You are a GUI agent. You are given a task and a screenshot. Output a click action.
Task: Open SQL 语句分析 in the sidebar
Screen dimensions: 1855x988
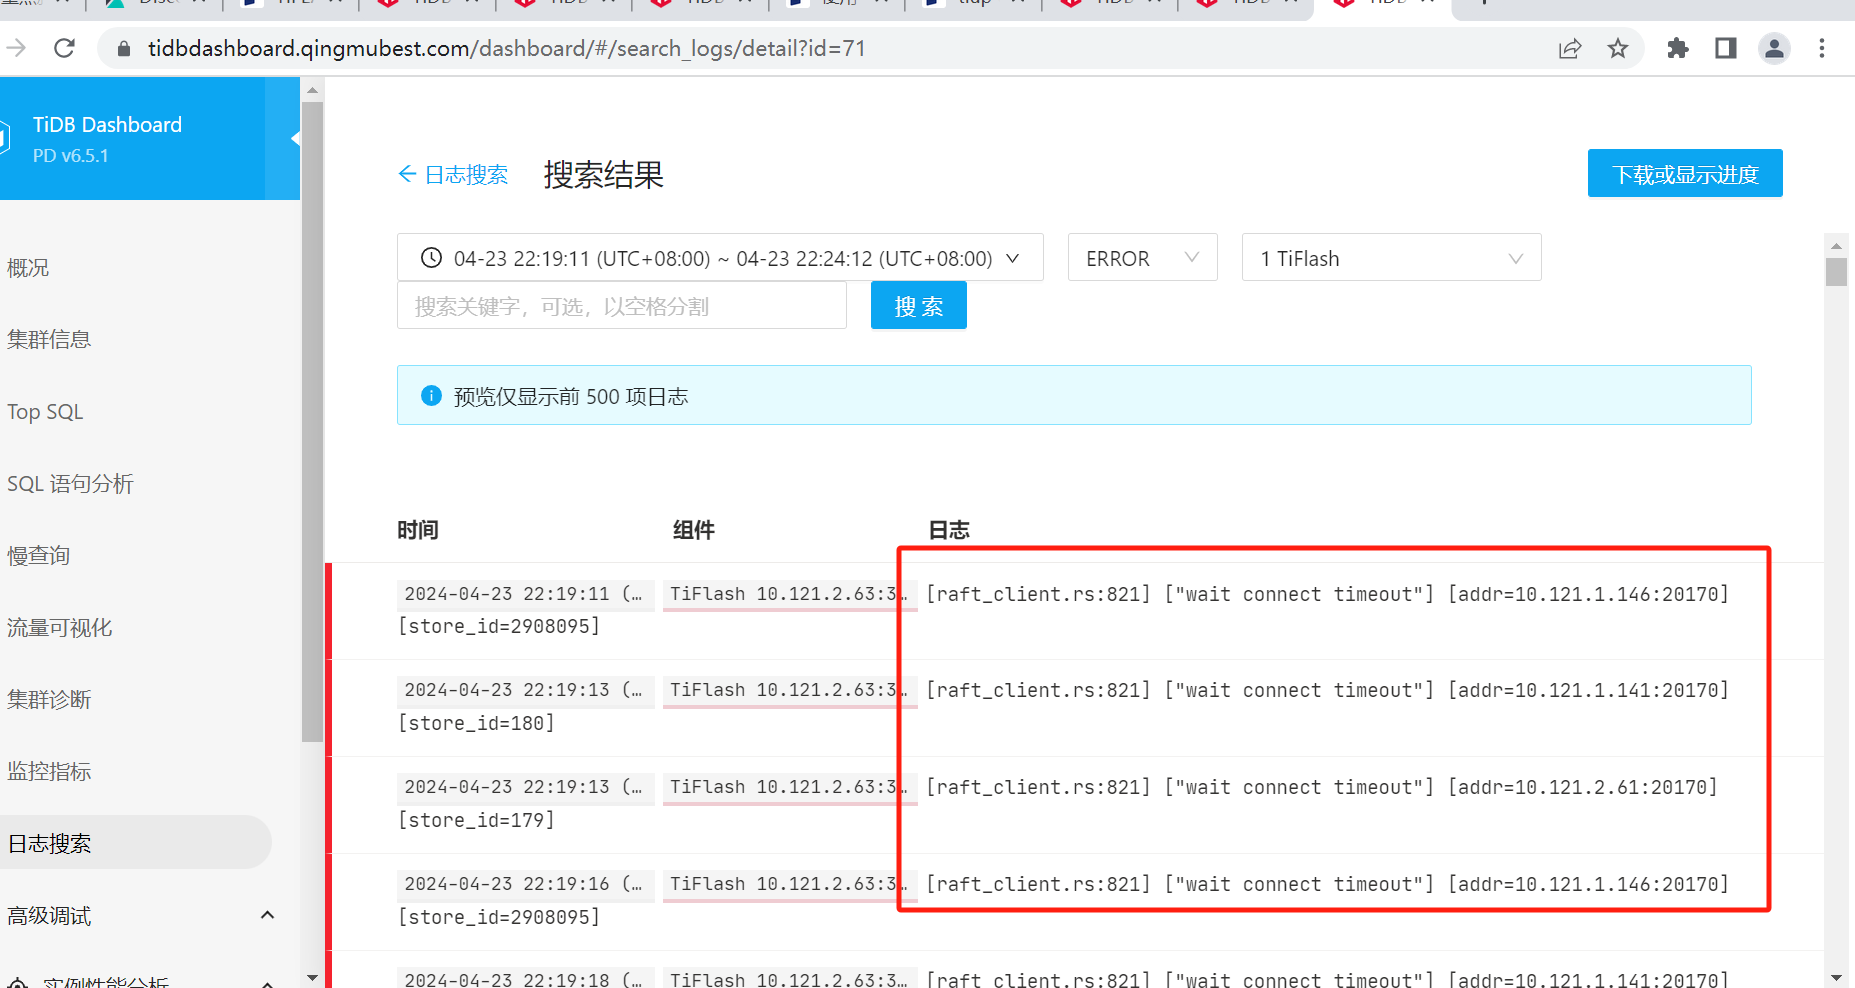70,484
